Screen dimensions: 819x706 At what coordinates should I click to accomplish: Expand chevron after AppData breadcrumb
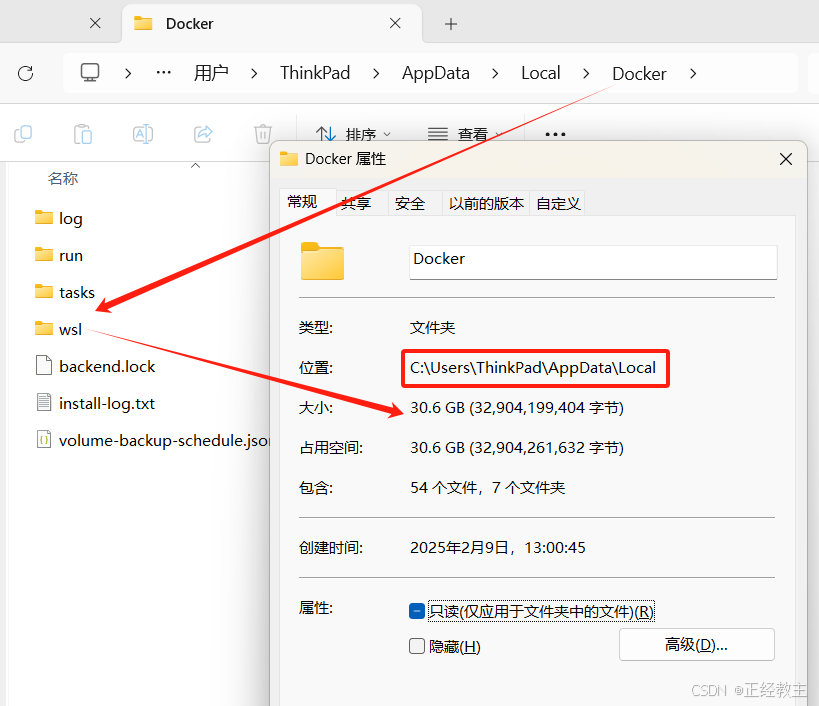[495, 74]
